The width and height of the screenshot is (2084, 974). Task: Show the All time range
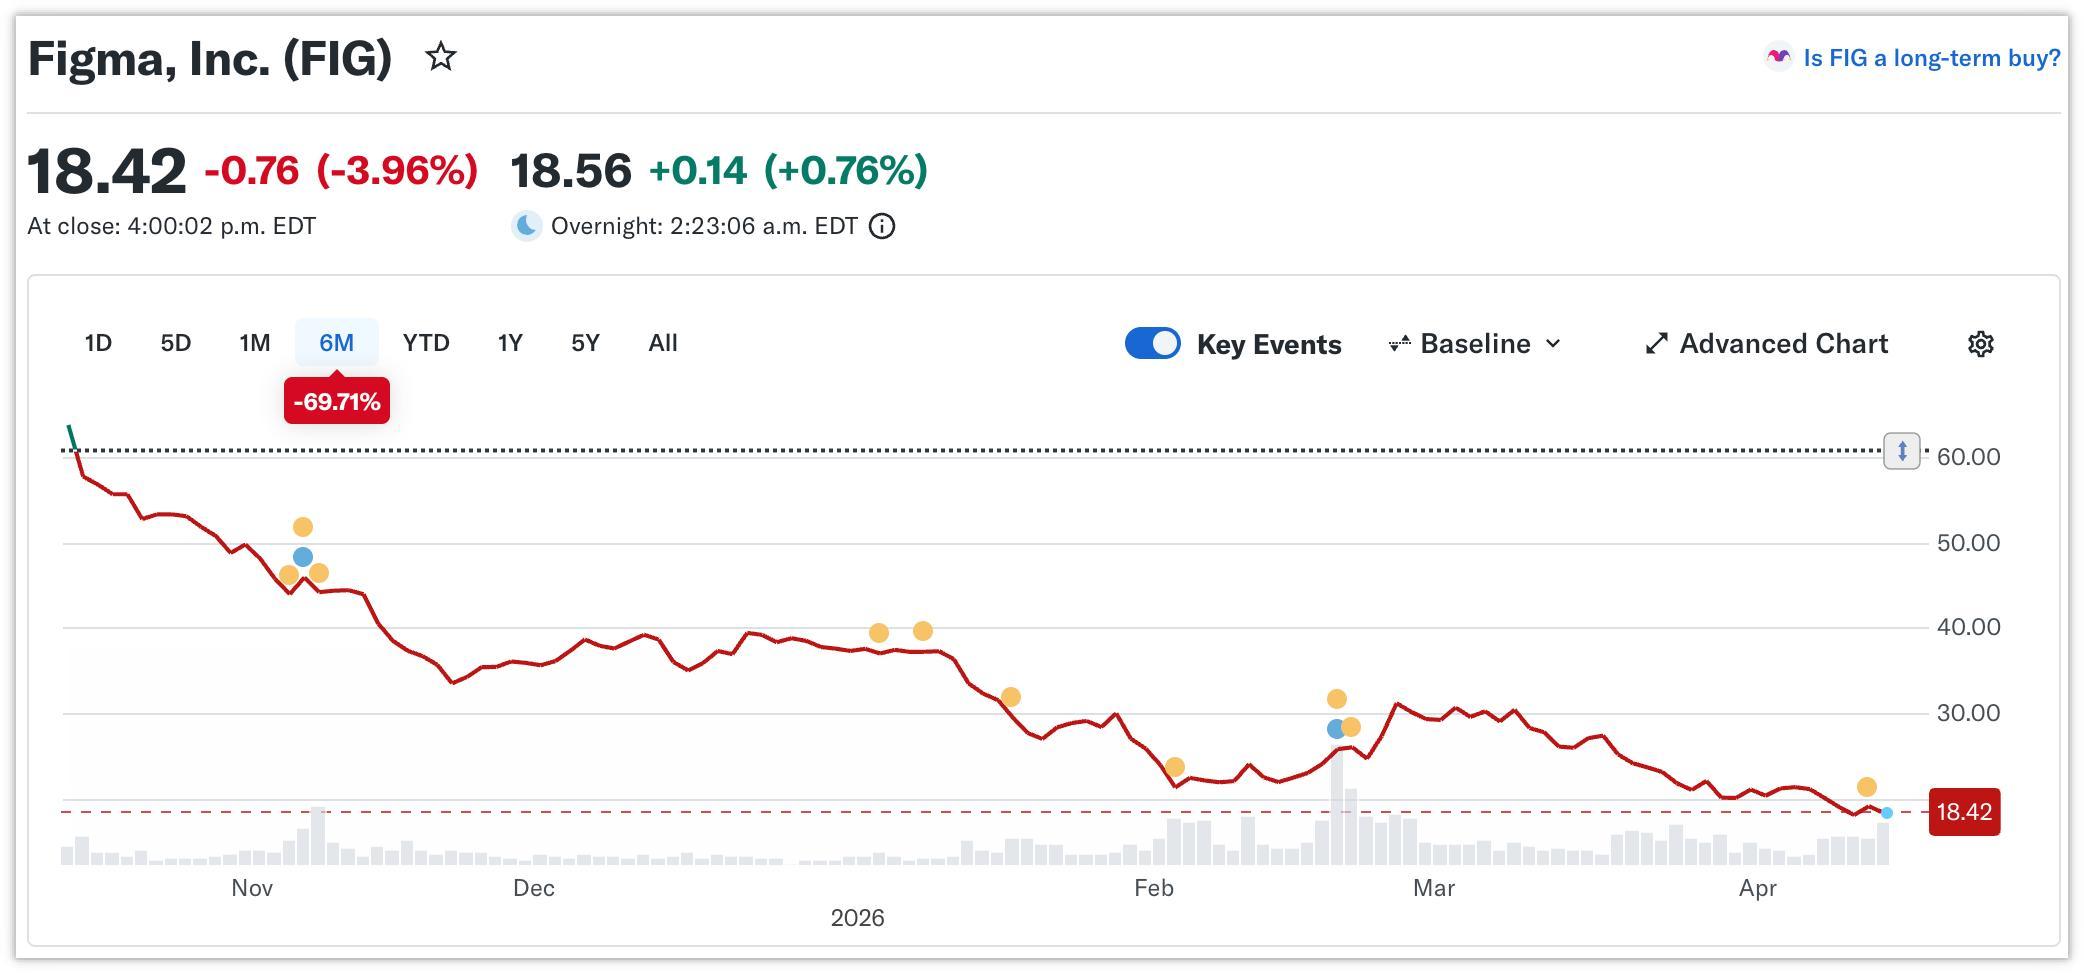[662, 343]
